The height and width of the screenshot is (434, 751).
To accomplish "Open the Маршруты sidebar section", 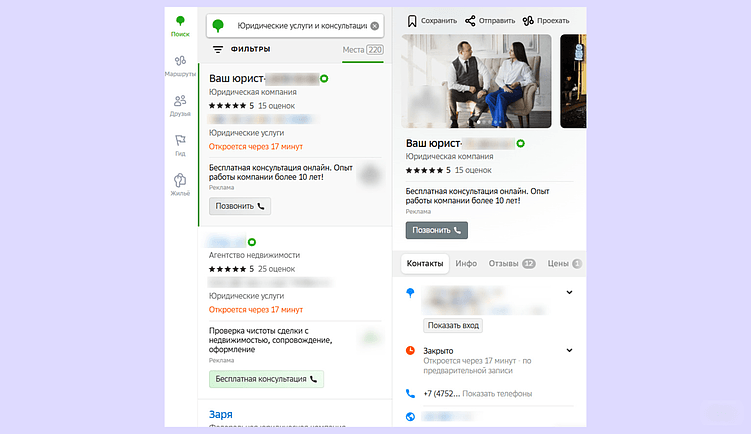I will click(x=180, y=66).
